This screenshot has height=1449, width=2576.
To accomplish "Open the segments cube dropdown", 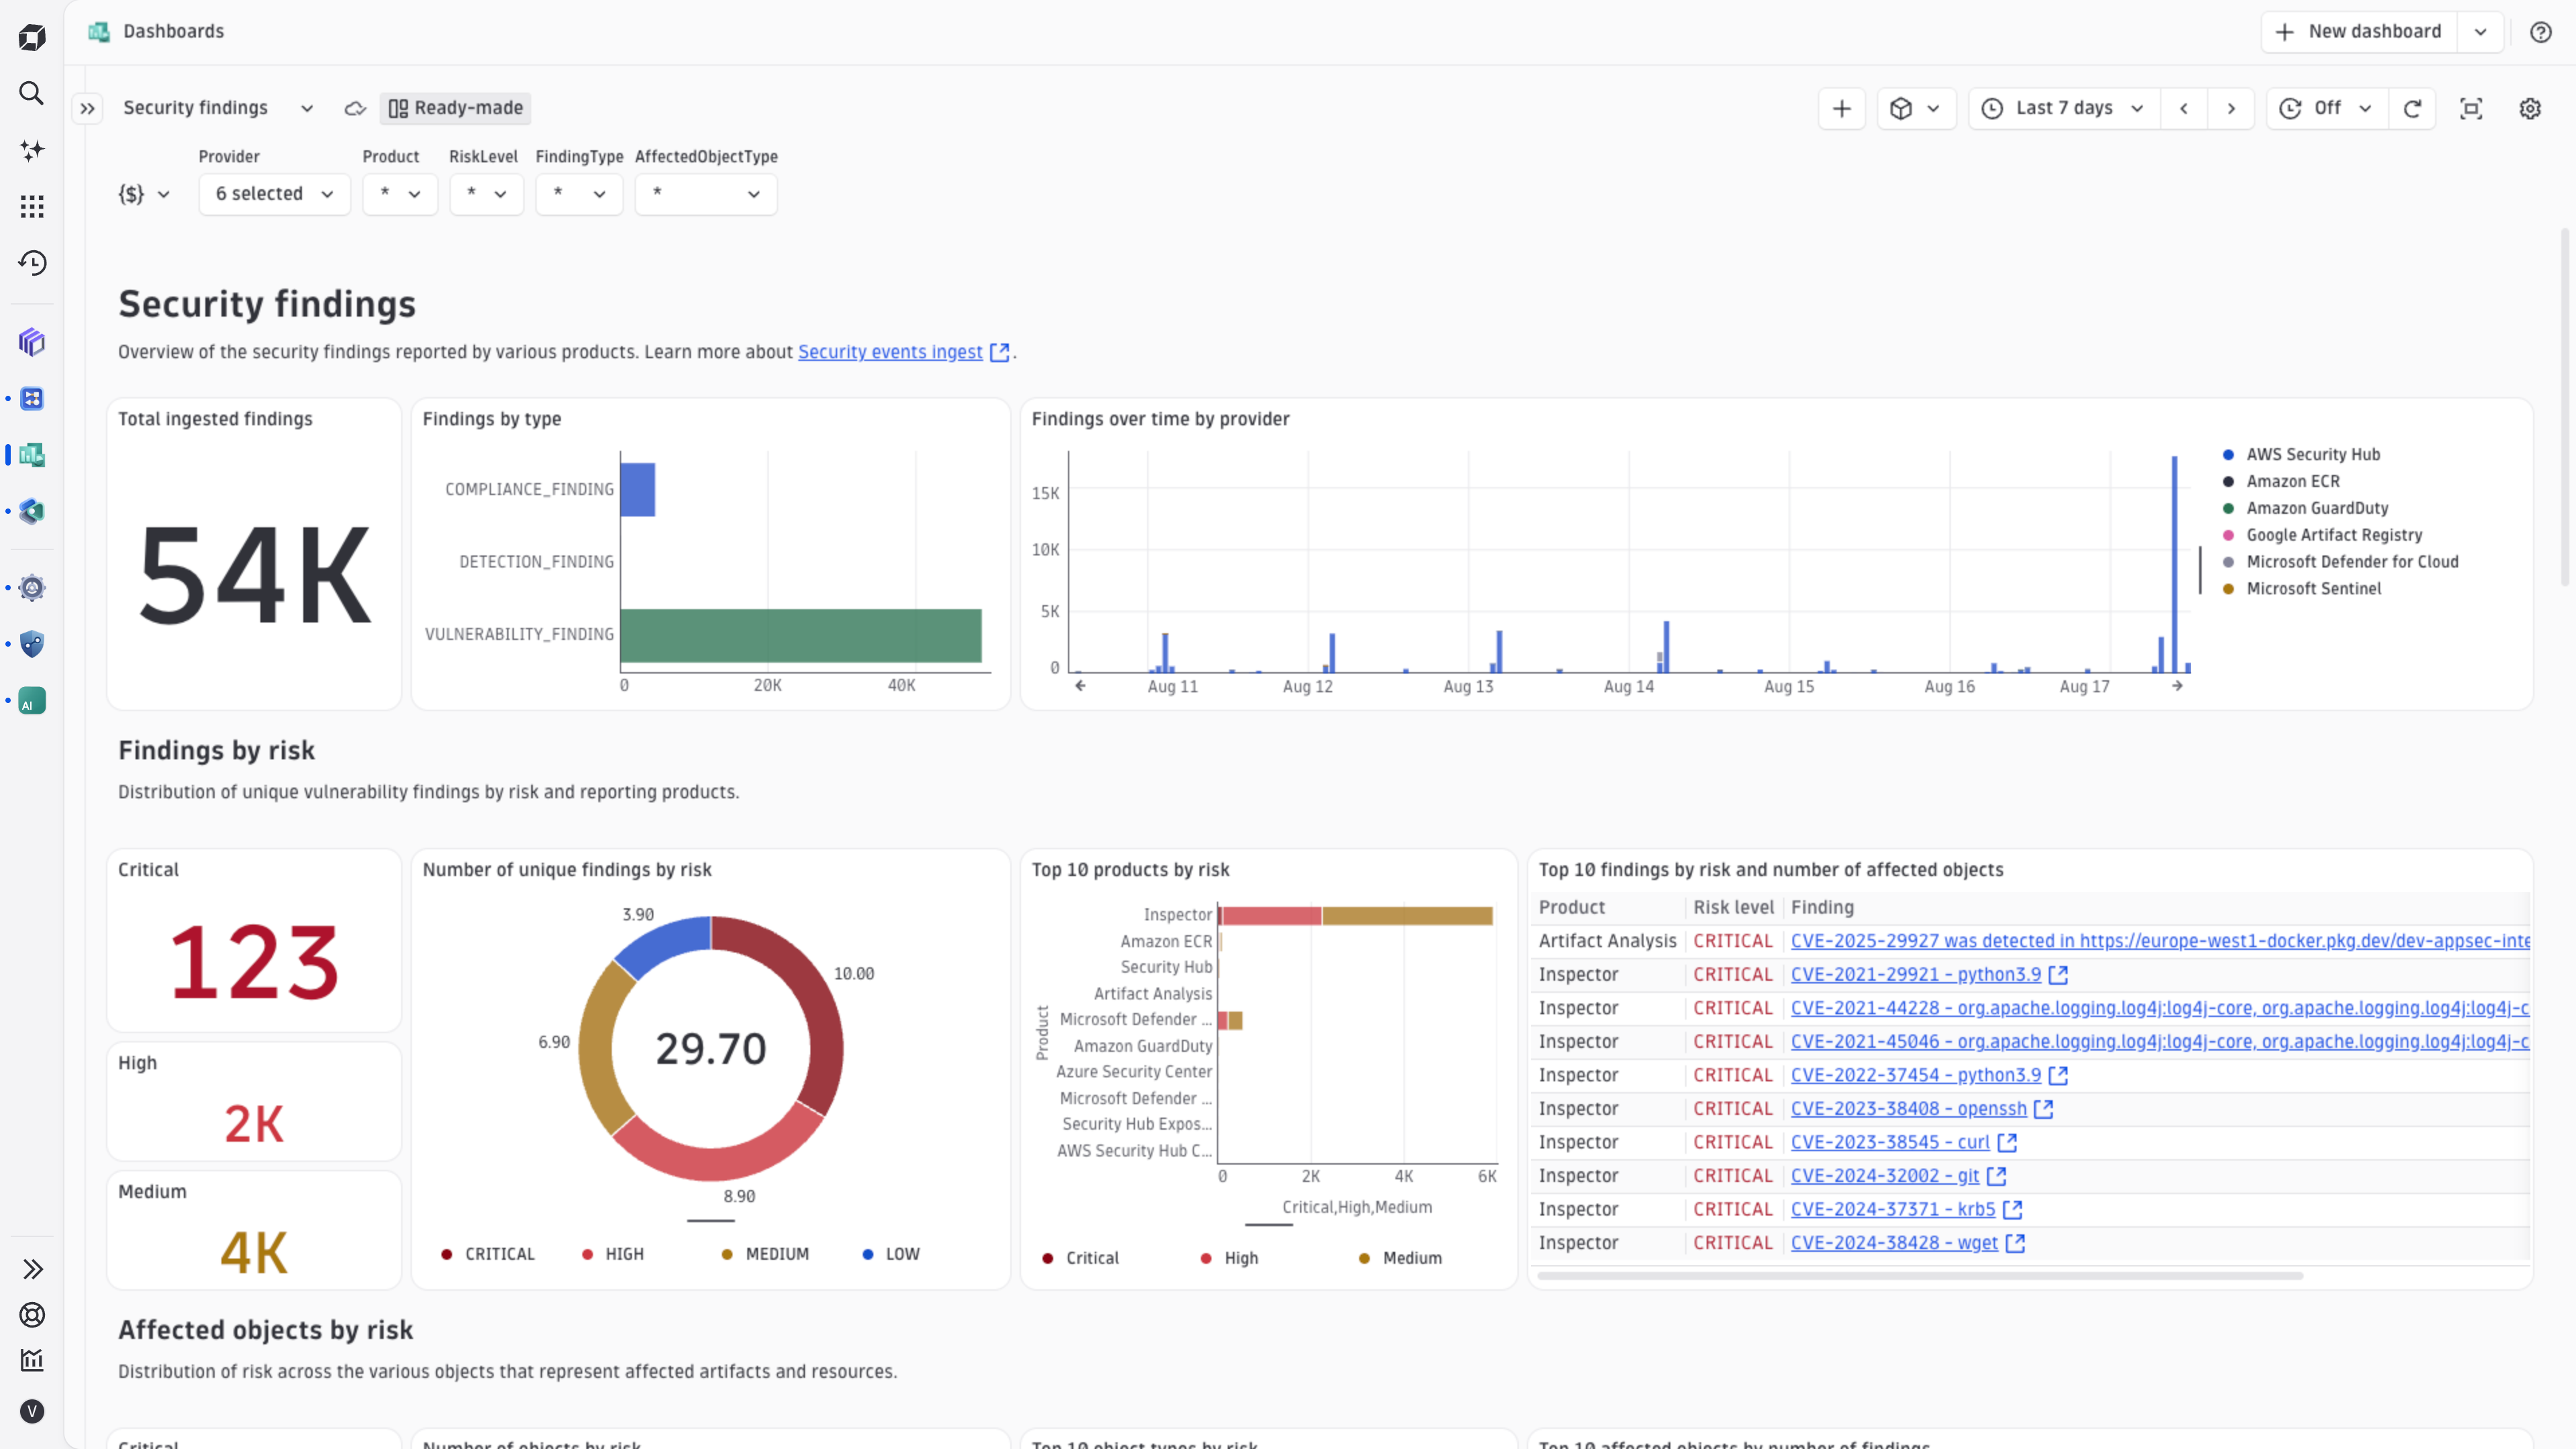I will pyautogui.click(x=1916, y=108).
